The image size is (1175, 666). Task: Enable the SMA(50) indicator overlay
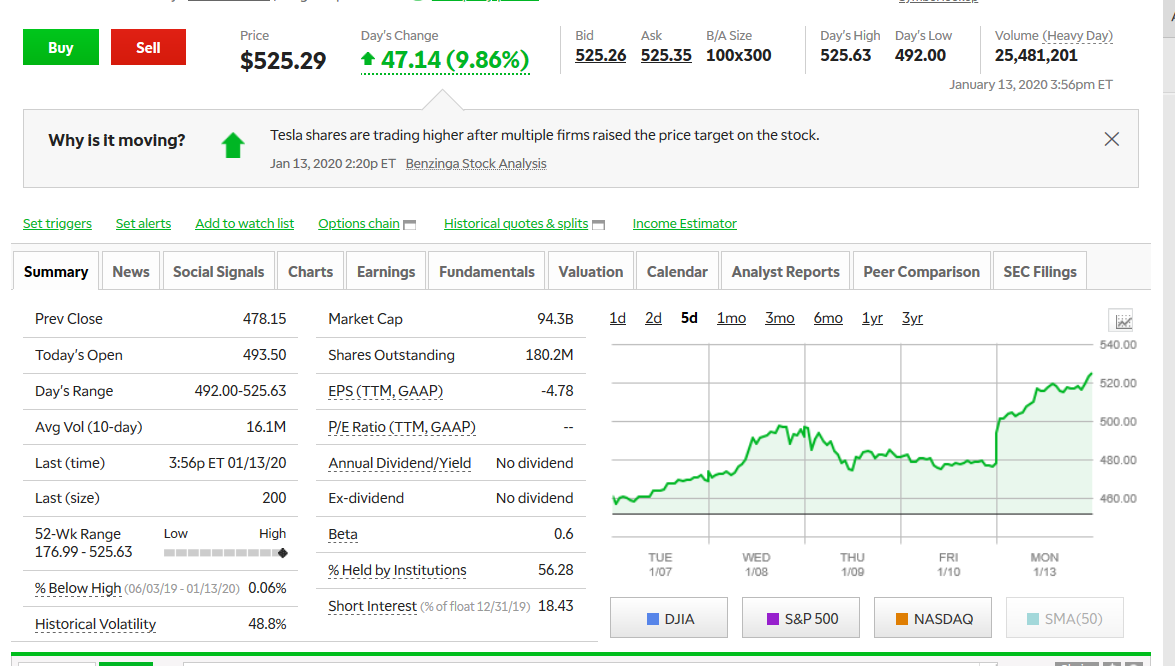1064,619
